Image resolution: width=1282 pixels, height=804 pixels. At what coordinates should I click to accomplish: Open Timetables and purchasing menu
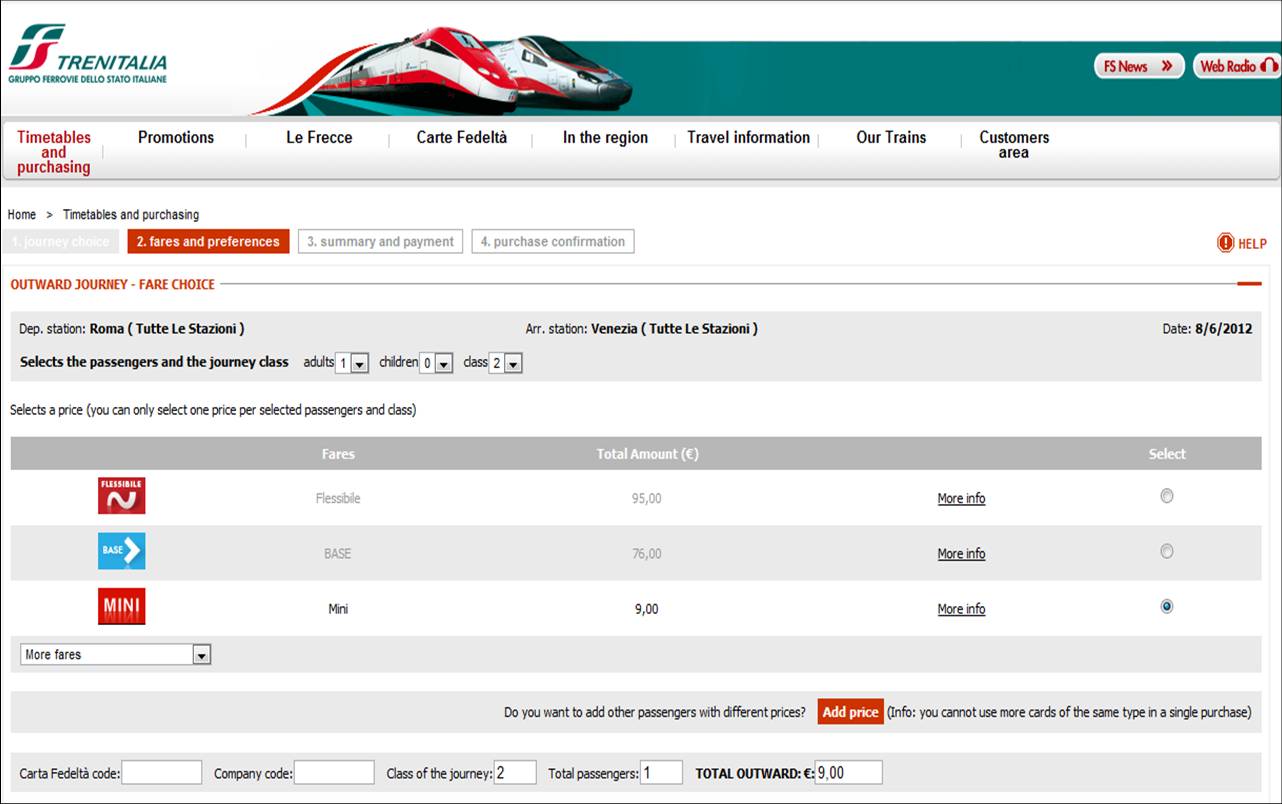(53, 152)
